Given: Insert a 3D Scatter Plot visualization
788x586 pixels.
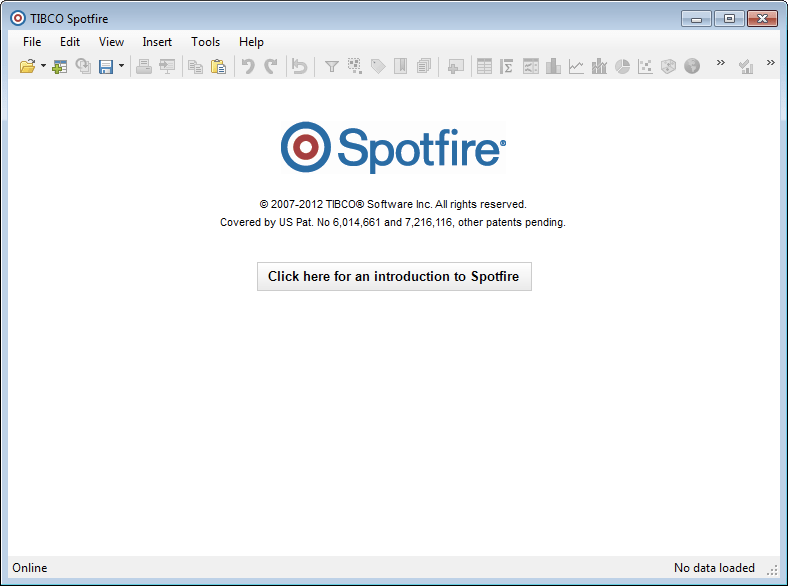Looking at the screenshot, I should click(668, 66).
